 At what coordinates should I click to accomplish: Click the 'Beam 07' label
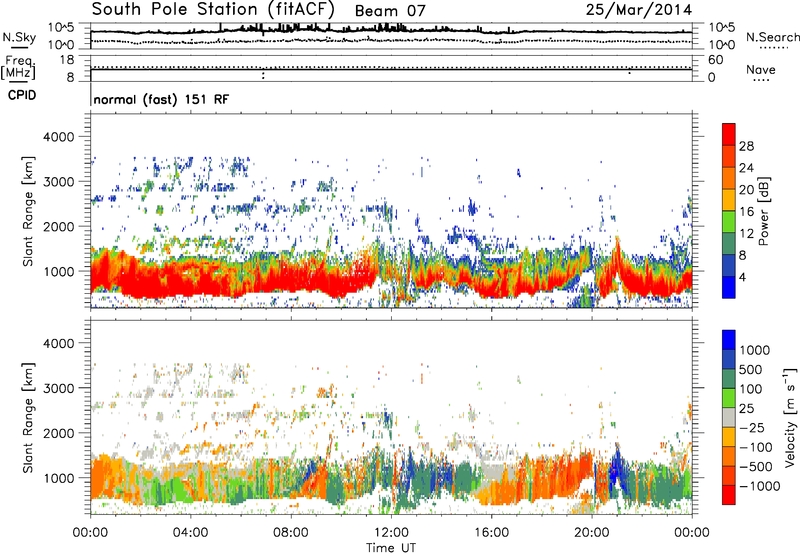[x=390, y=11]
